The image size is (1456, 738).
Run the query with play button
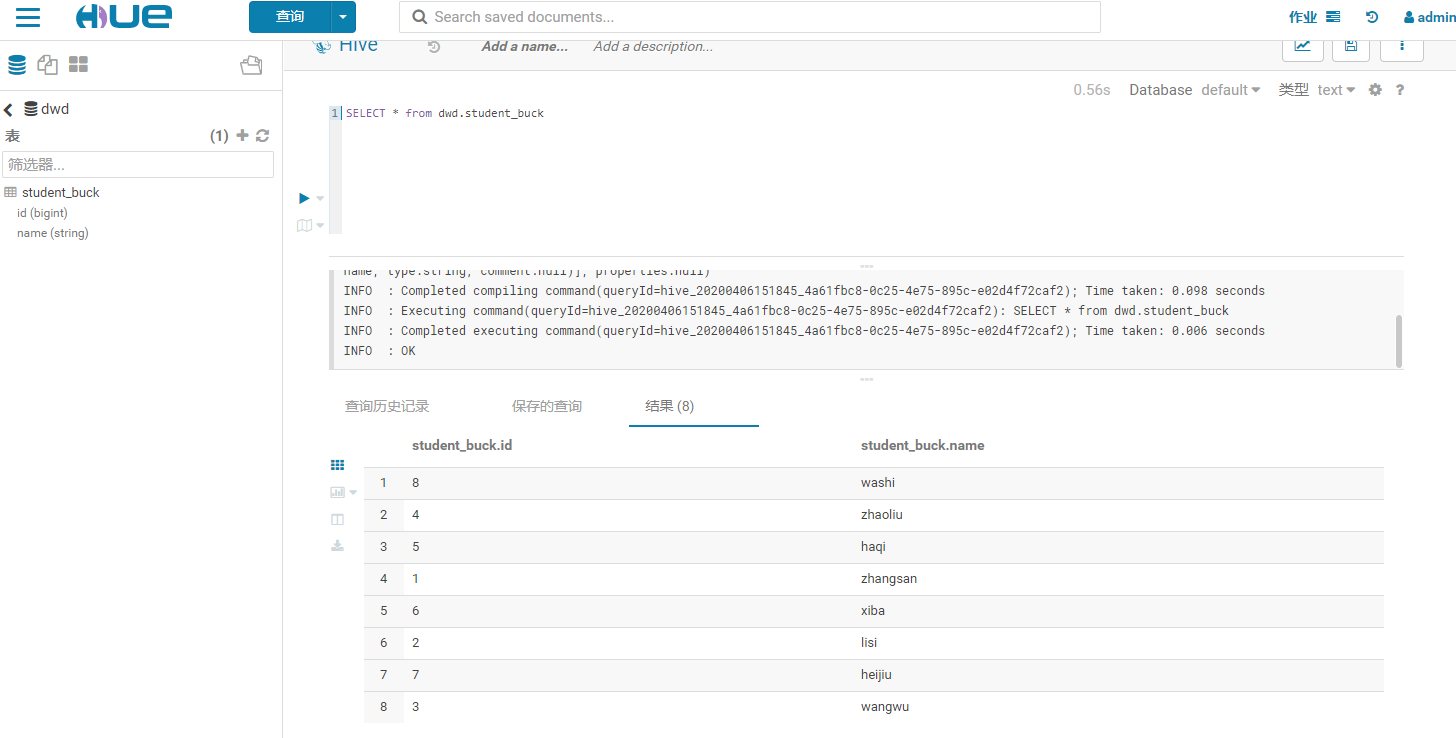coord(304,198)
